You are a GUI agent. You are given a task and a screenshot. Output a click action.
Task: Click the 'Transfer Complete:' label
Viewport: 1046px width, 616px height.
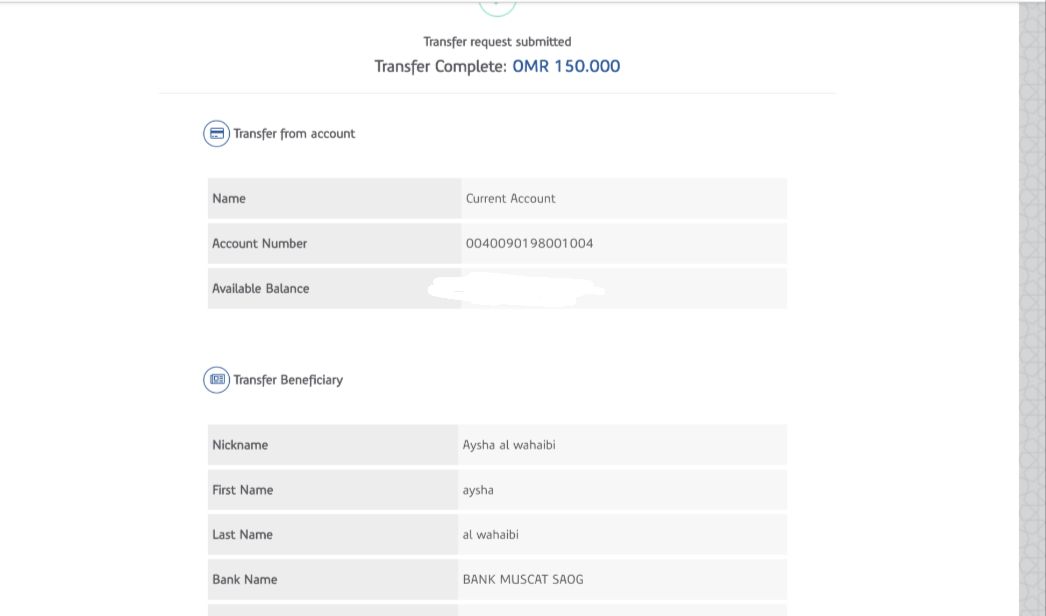[441, 67]
